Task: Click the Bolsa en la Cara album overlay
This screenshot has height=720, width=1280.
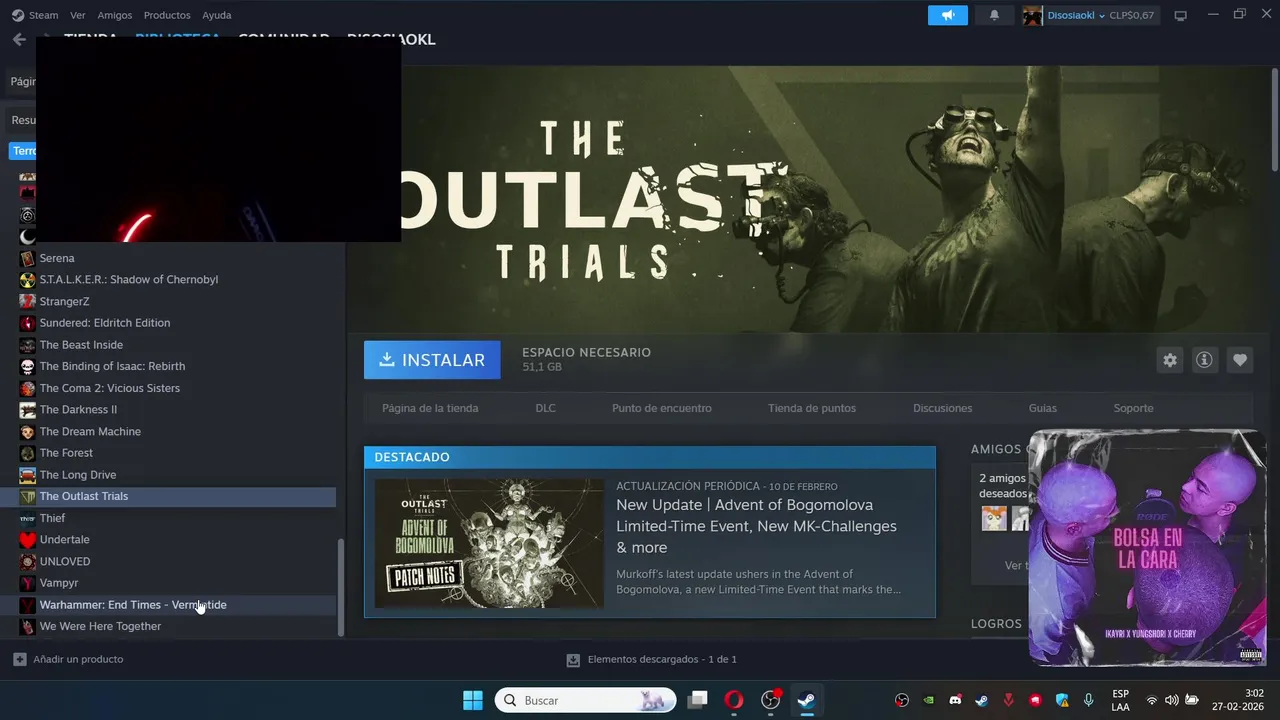Action: pos(1147,548)
